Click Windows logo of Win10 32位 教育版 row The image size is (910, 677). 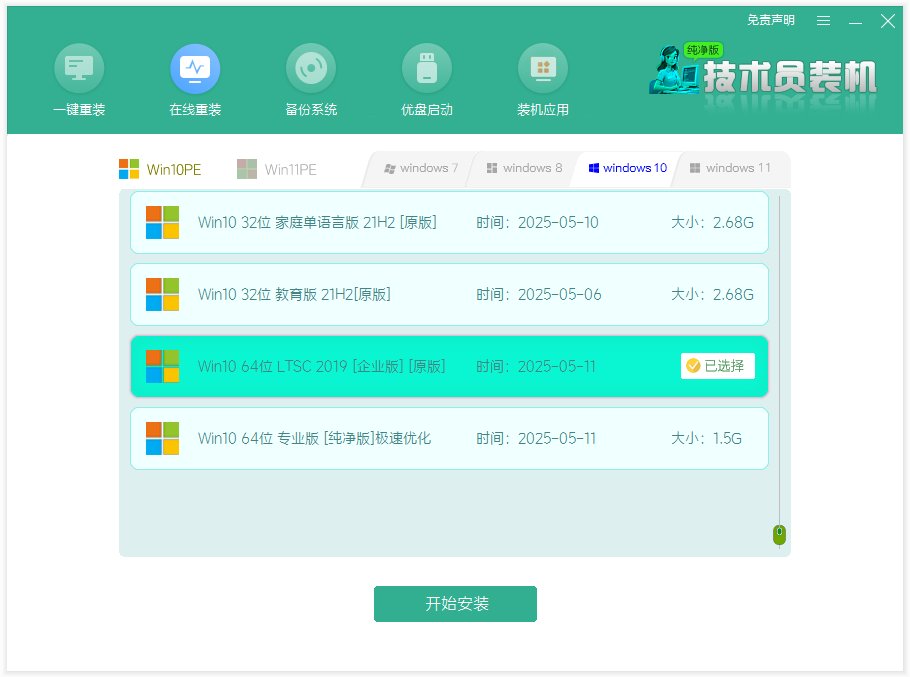(x=162, y=295)
